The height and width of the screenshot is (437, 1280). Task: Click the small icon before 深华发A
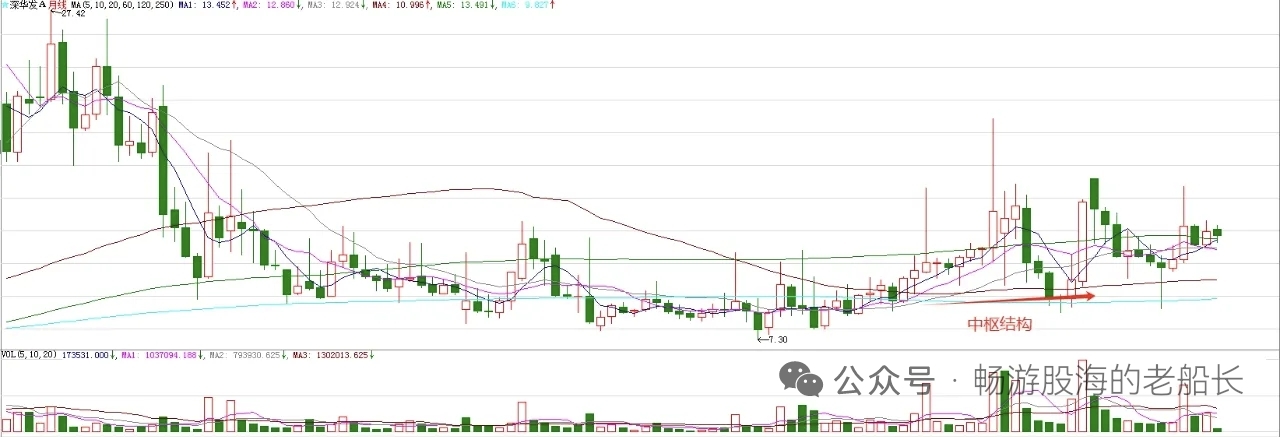coord(4,4)
